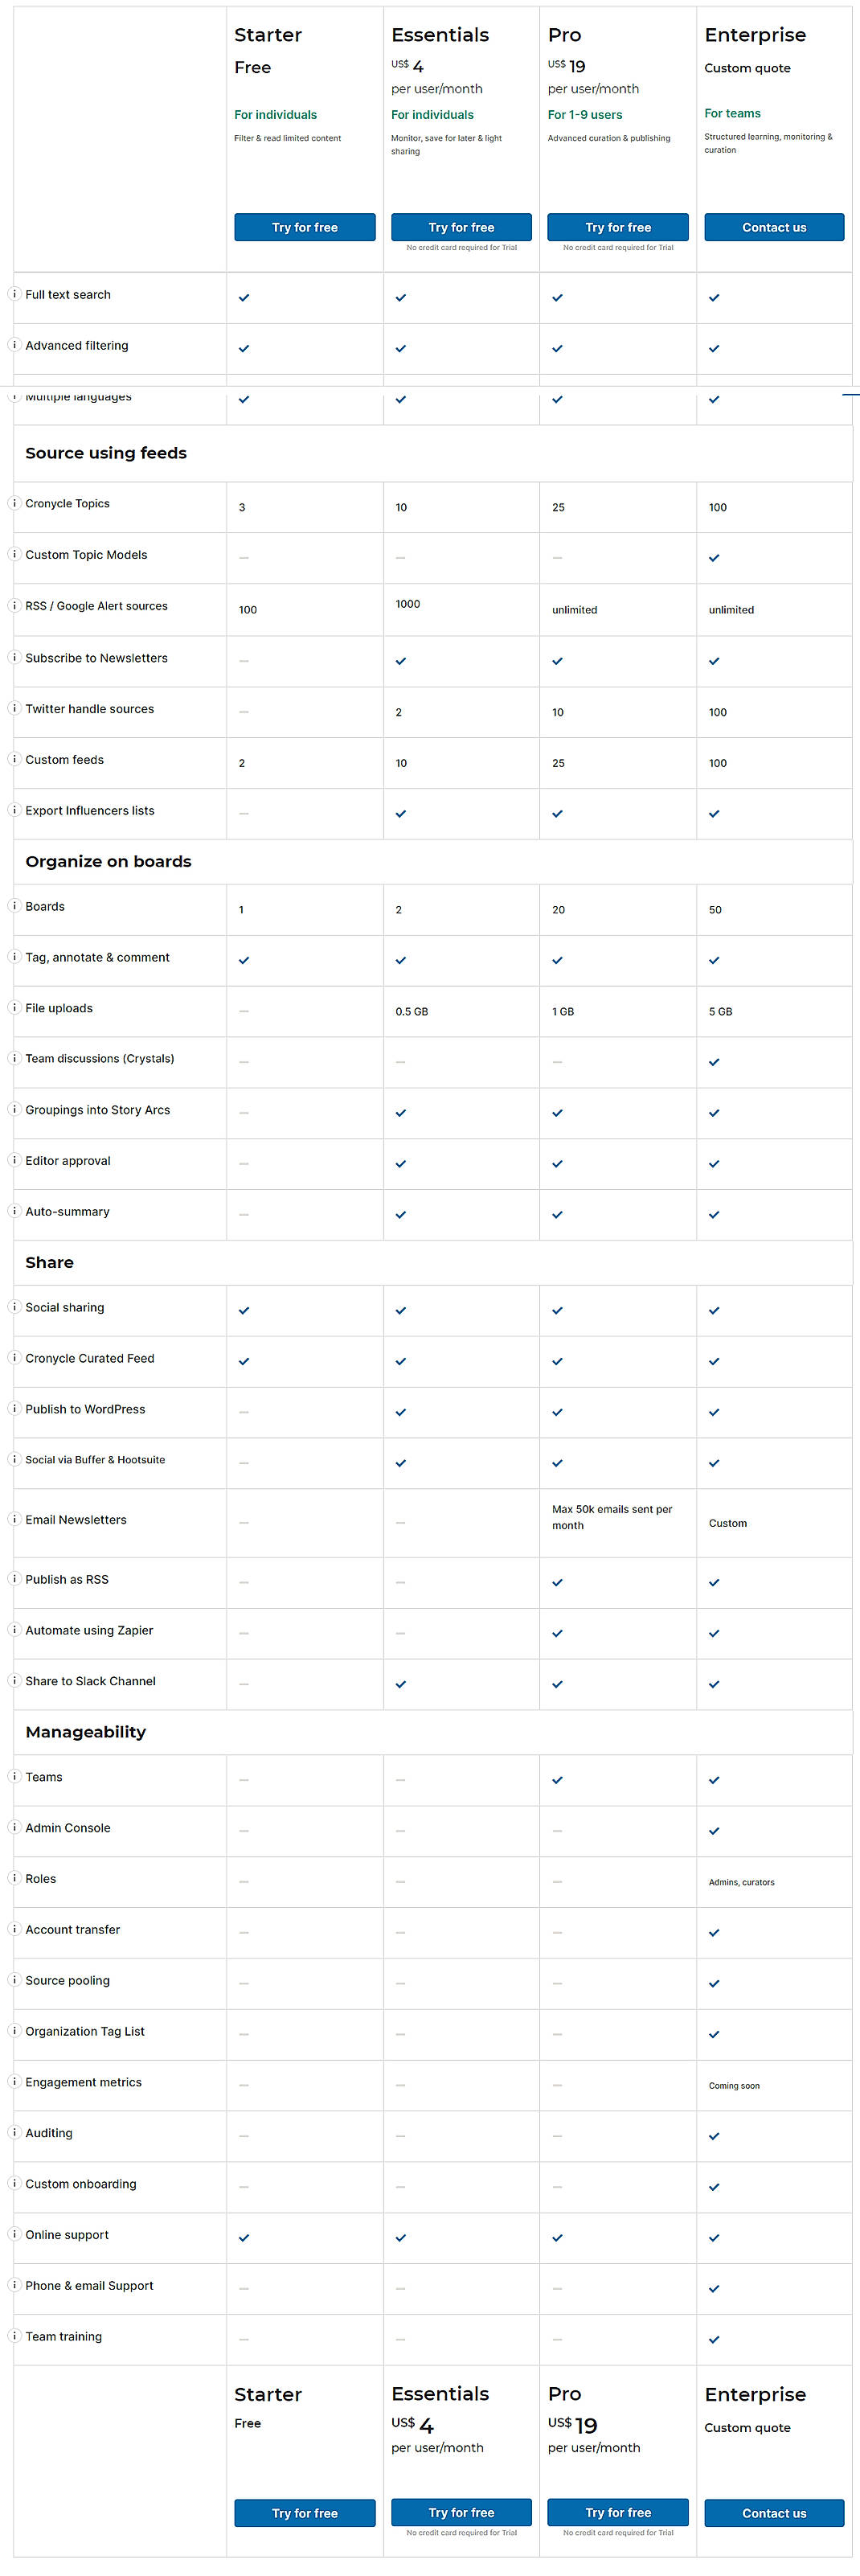Image resolution: width=860 pixels, height=2576 pixels.
Task: Select the info icon for Boards
Action: click(15, 906)
